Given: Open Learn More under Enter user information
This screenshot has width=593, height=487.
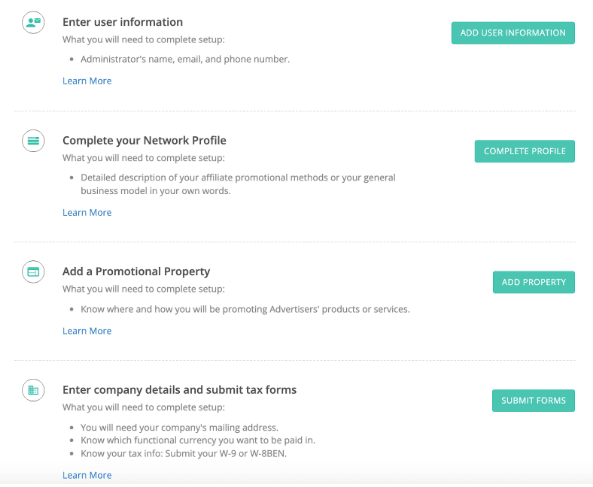Looking at the screenshot, I should pyautogui.click(x=87, y=81).
